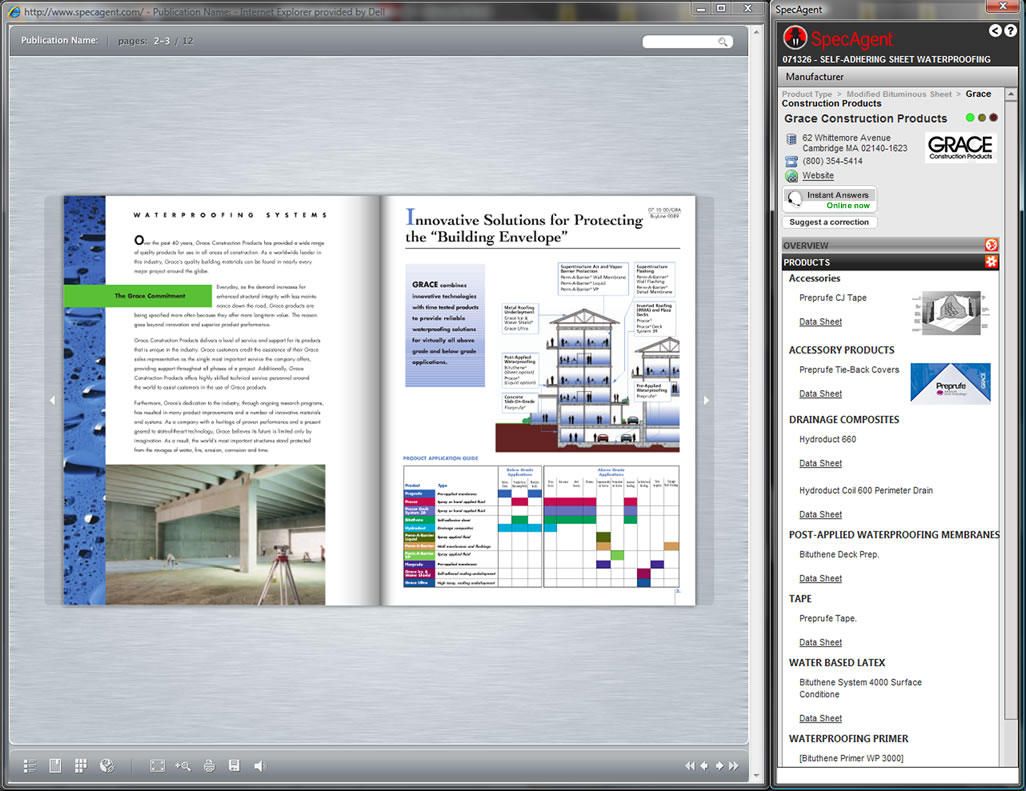The image size is (1026, 791).
Task: Click the pages 2-3 / 12 indicator
Action: (156, 41)
